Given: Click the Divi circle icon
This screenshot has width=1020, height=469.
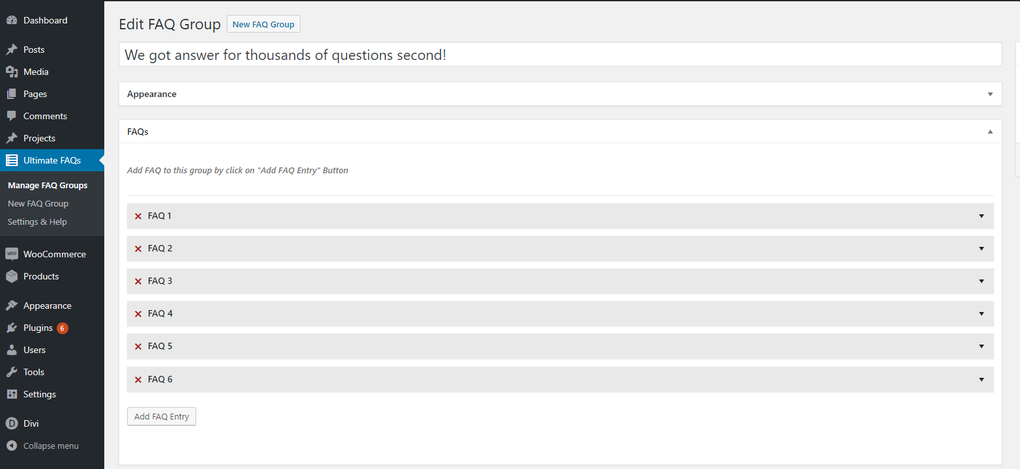Looking at the screenshot, I should click(12, 423).
